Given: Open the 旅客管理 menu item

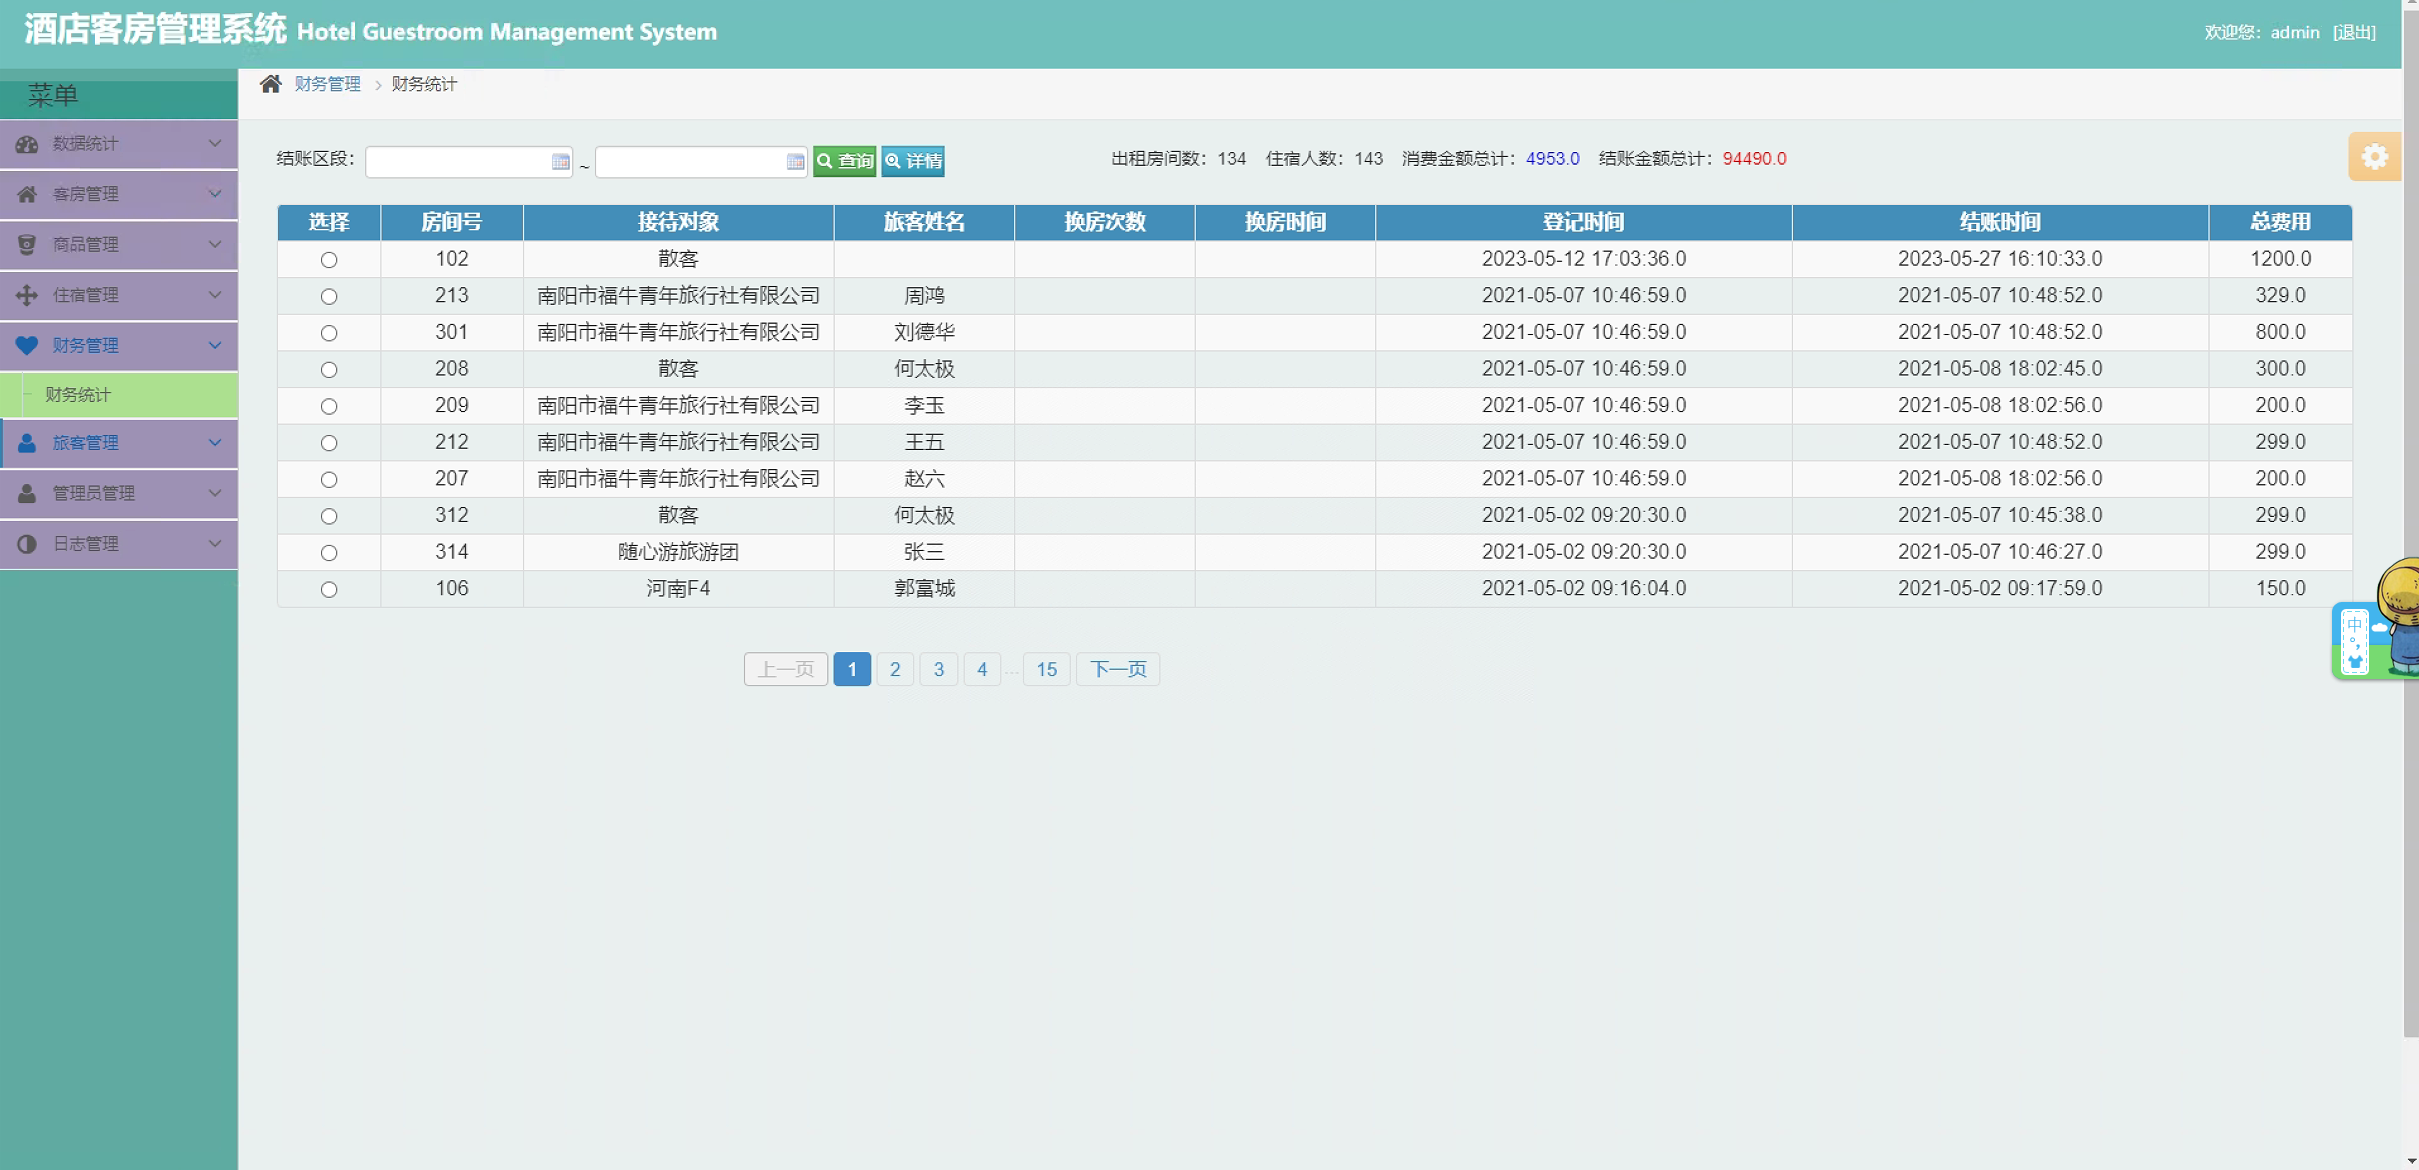Looking at the screenshot, I should 86,443.
